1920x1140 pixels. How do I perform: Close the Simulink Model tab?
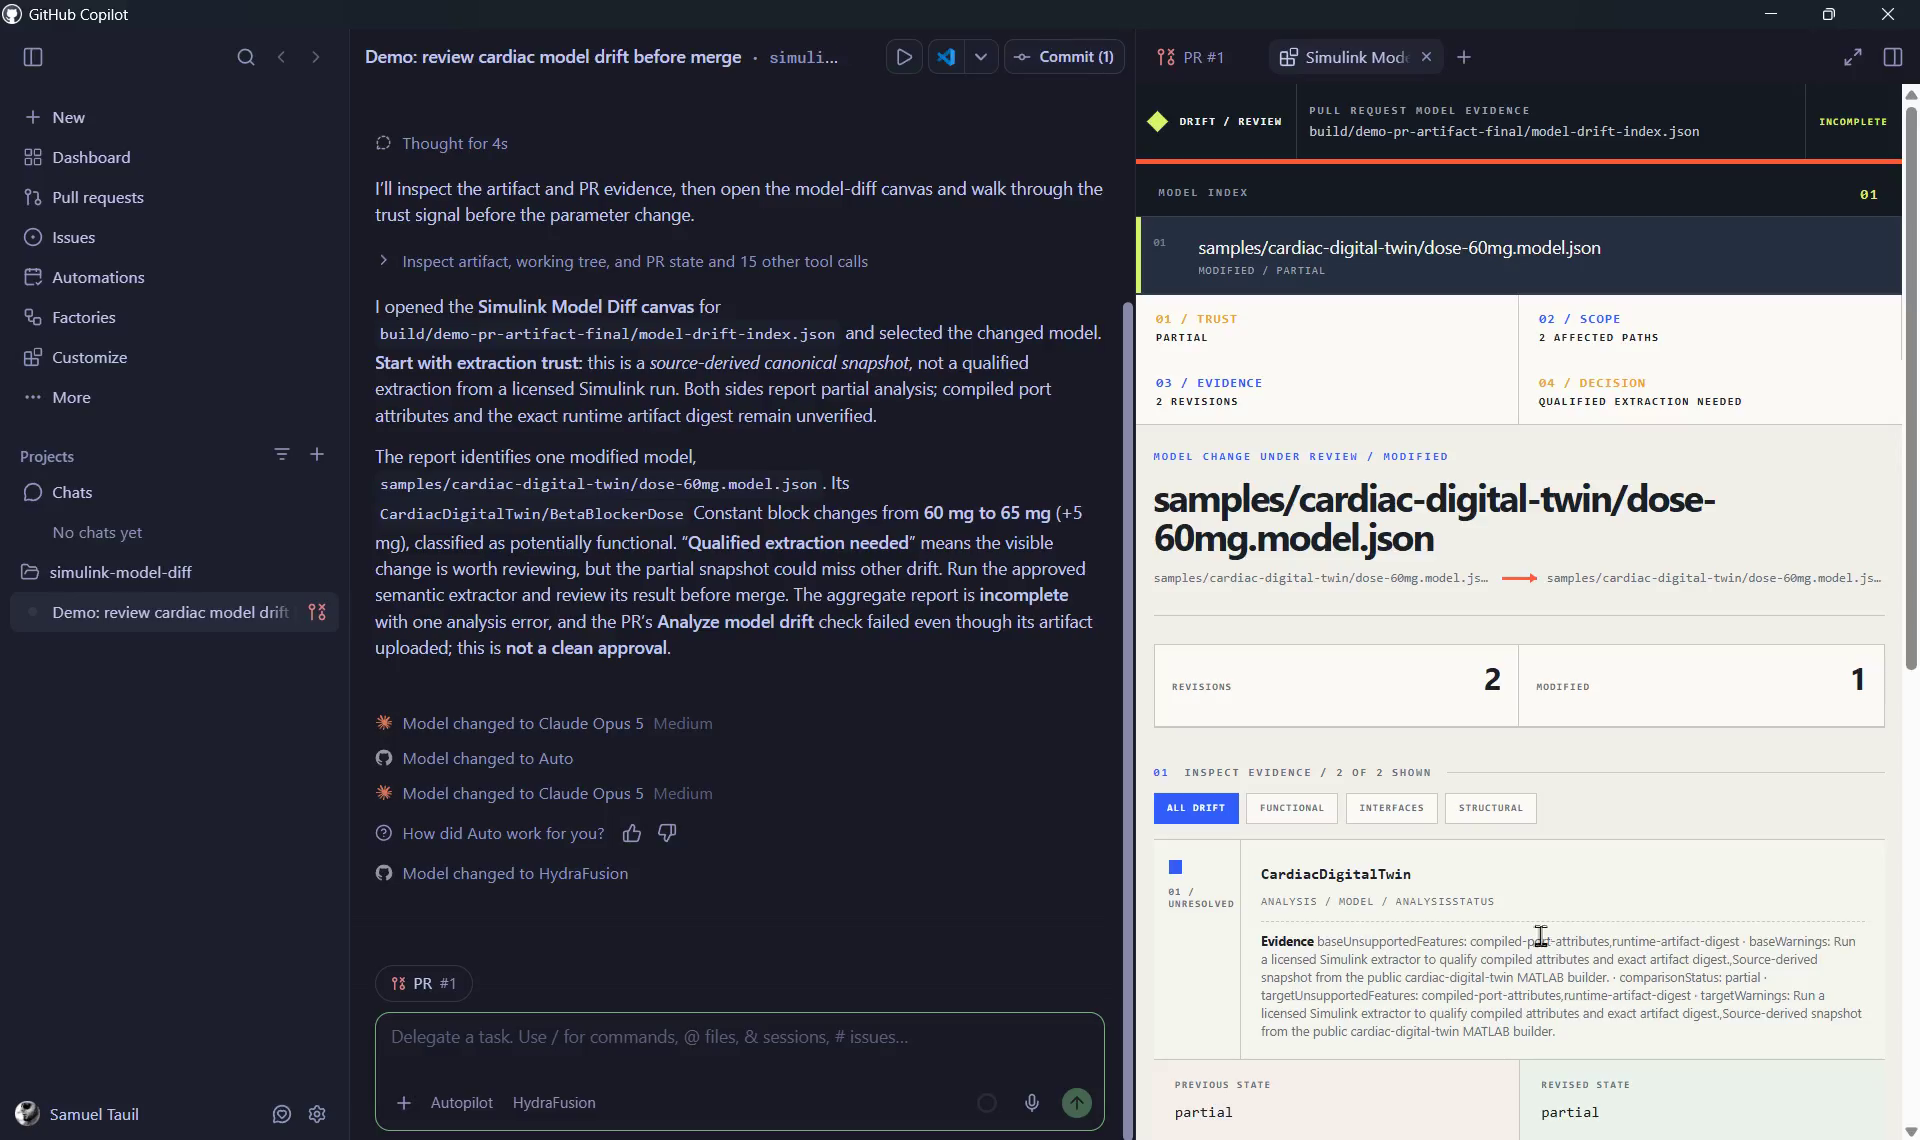1427,57
